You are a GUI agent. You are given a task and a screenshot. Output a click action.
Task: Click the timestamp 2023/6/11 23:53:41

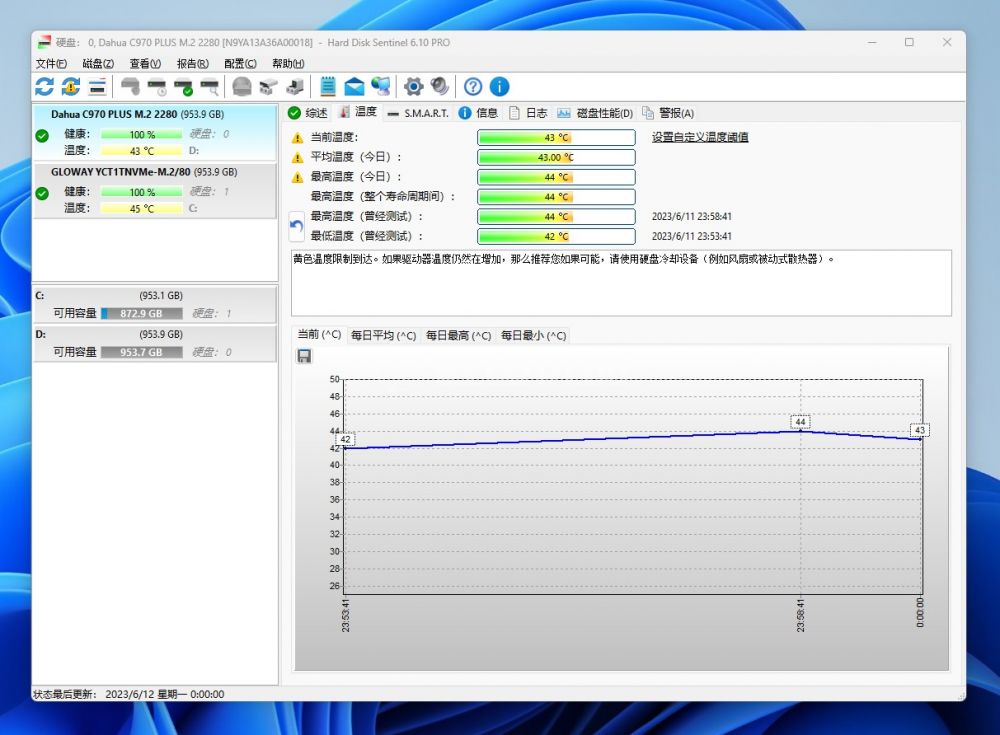(x=691, y=236)
